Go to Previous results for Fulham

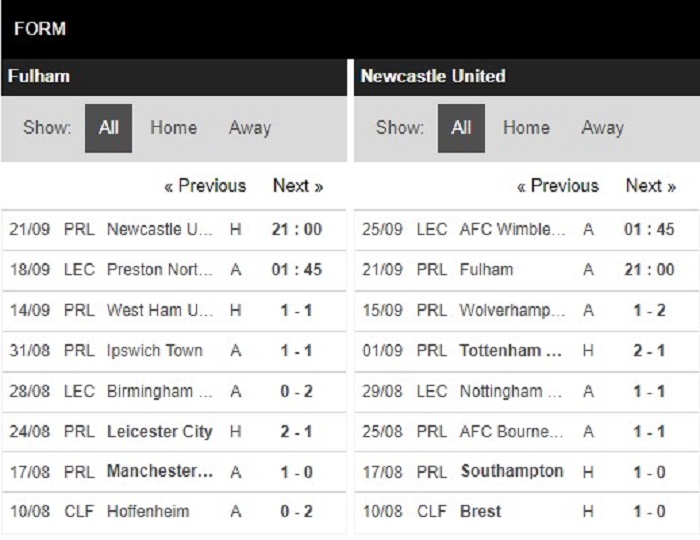coord(205,186)
